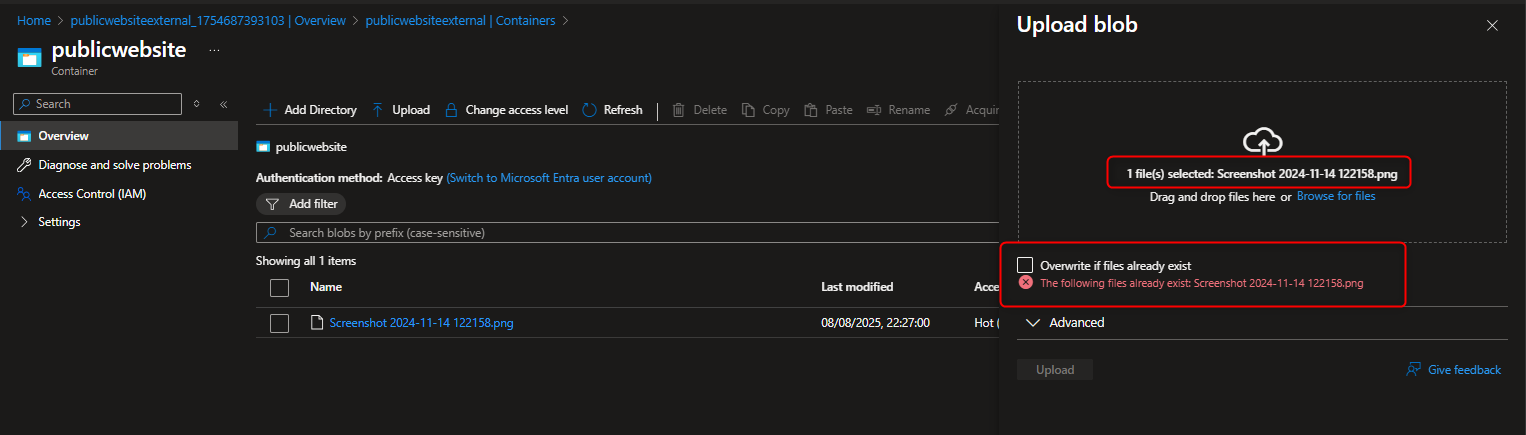Click the Showing all 1 items text
This screenshot has height=435, width=1526.
point(306,261)
